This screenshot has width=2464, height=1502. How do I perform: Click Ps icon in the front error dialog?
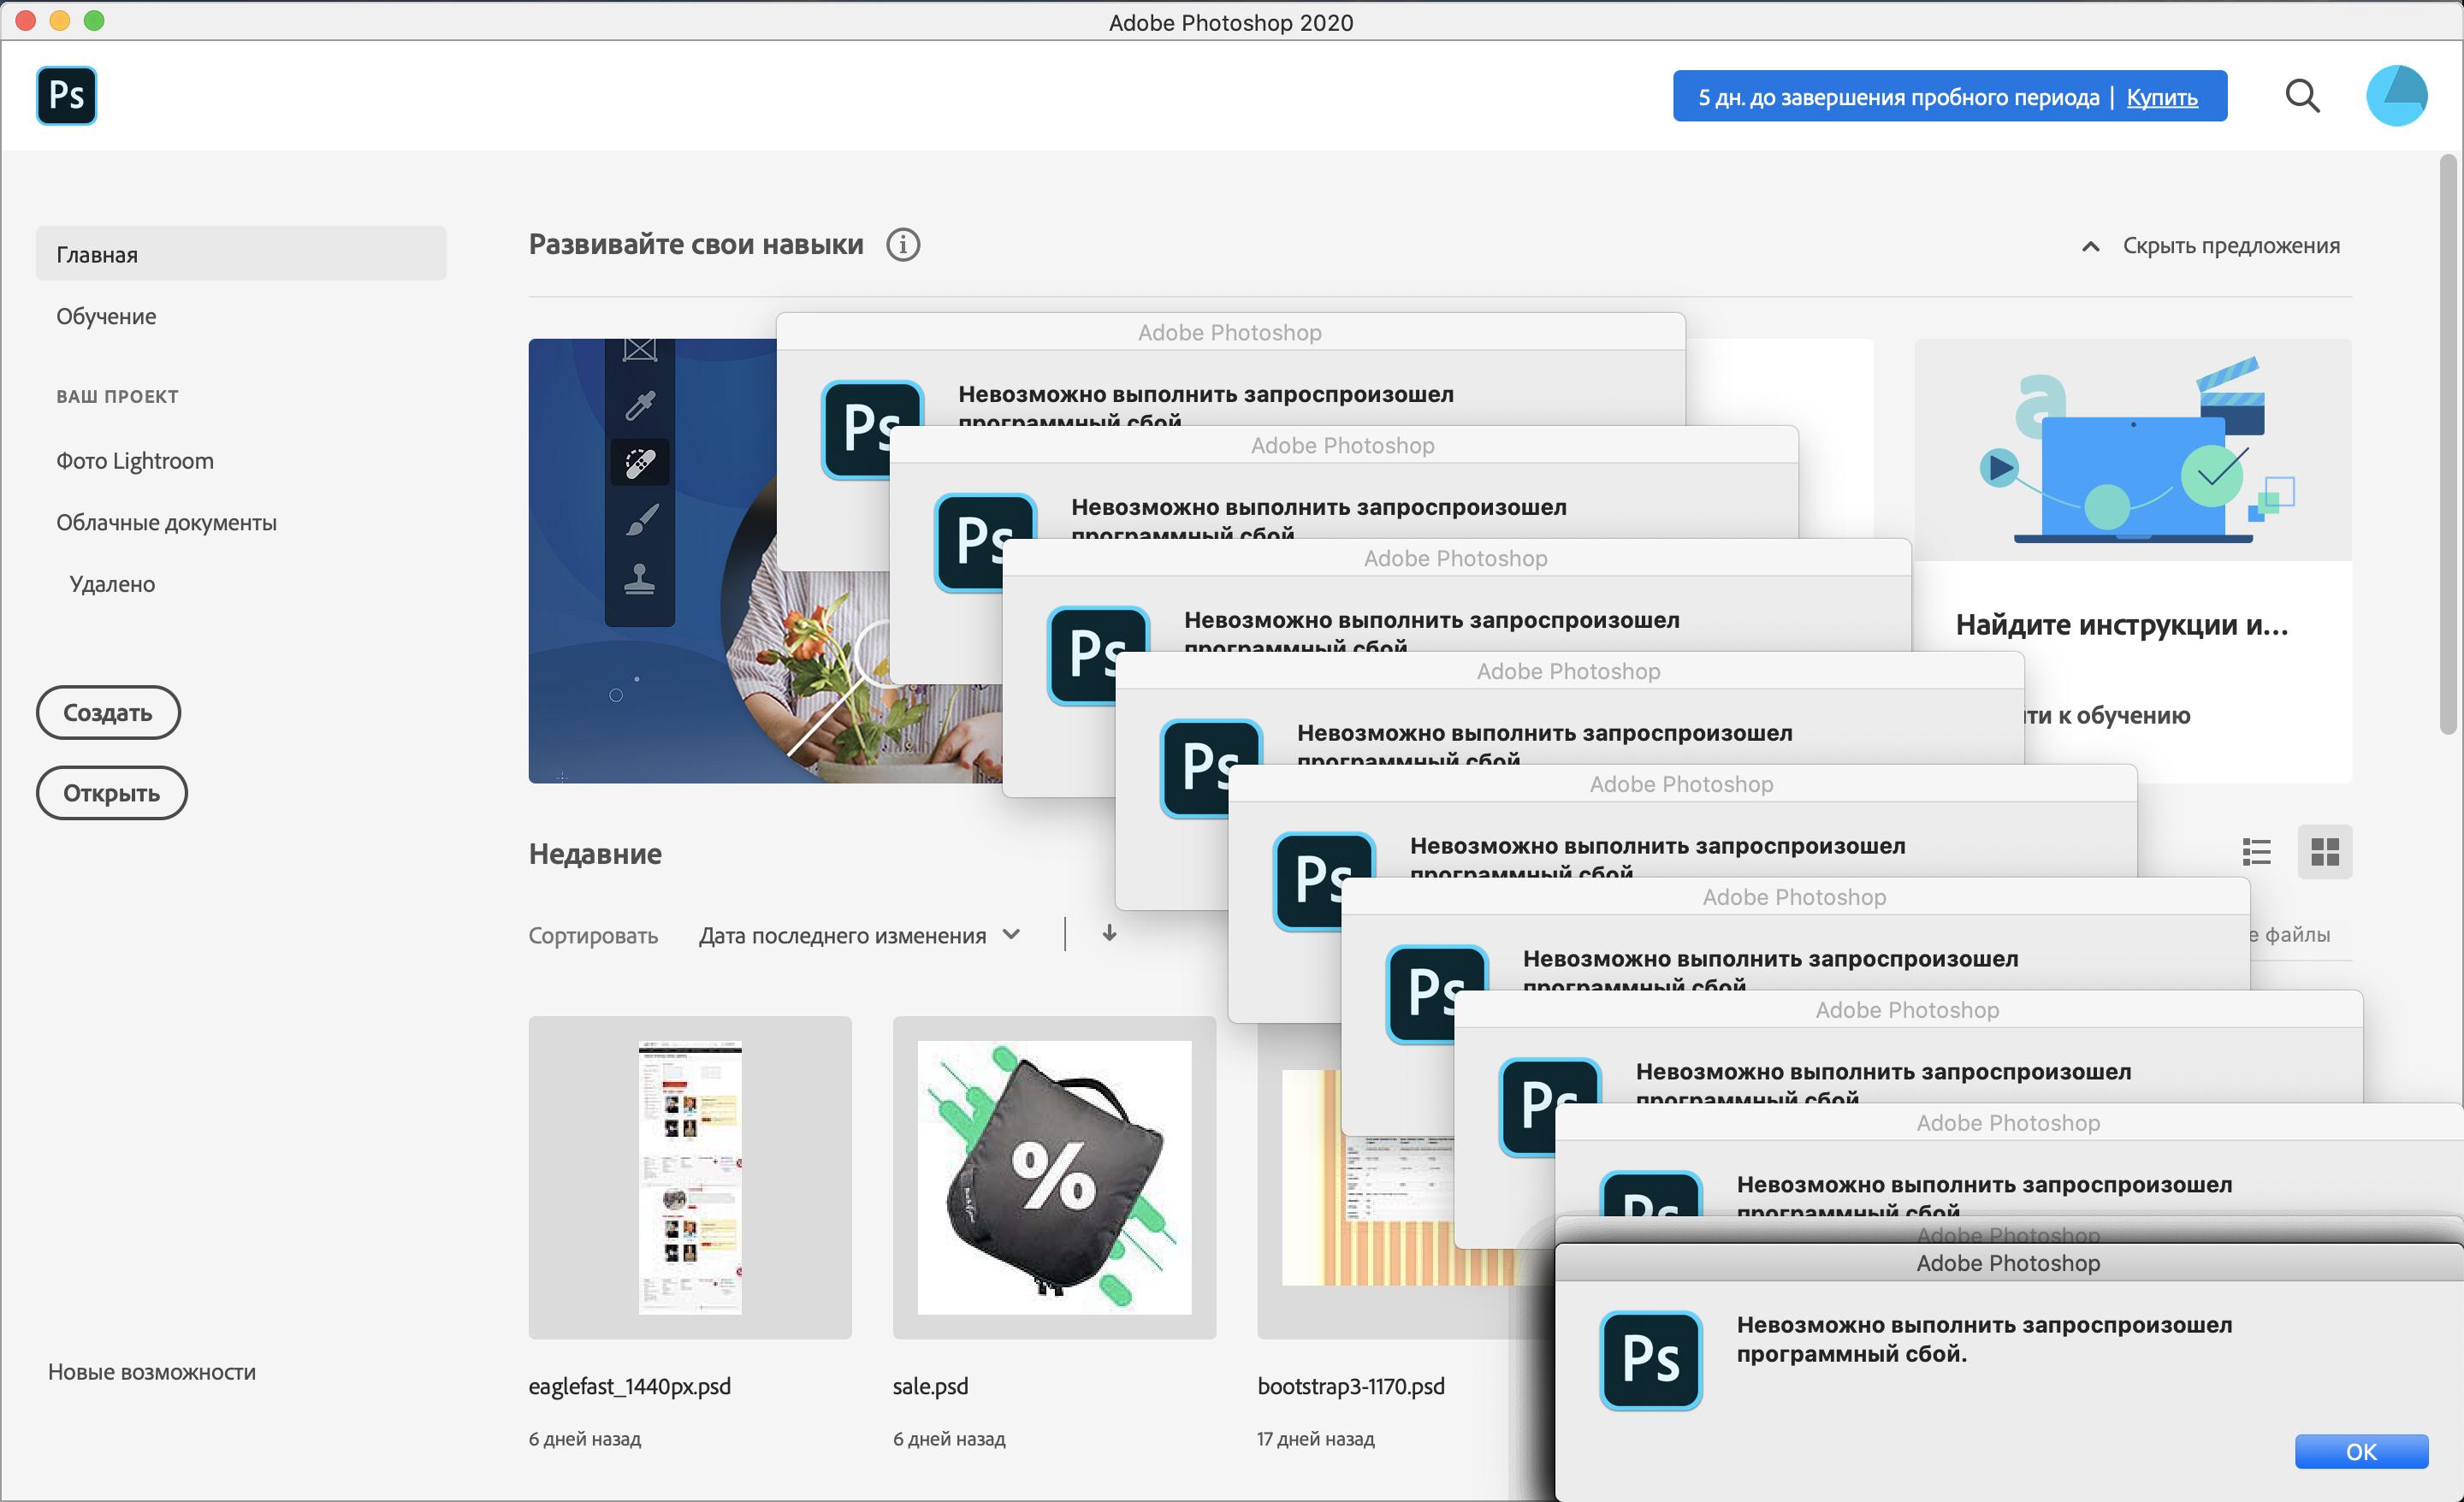pyautogui.click(x=1651, y=1360)
